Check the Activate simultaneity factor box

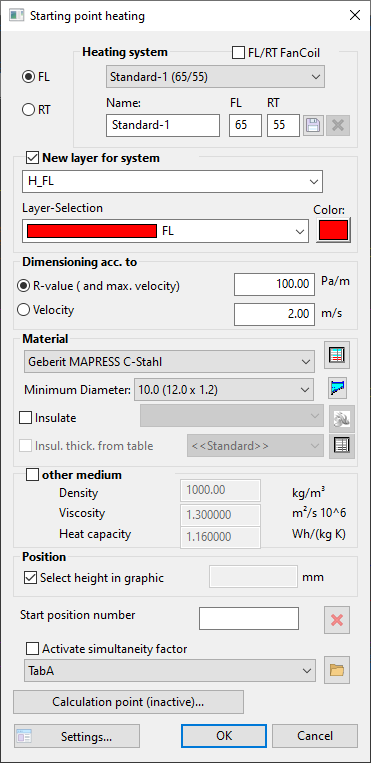33,649
